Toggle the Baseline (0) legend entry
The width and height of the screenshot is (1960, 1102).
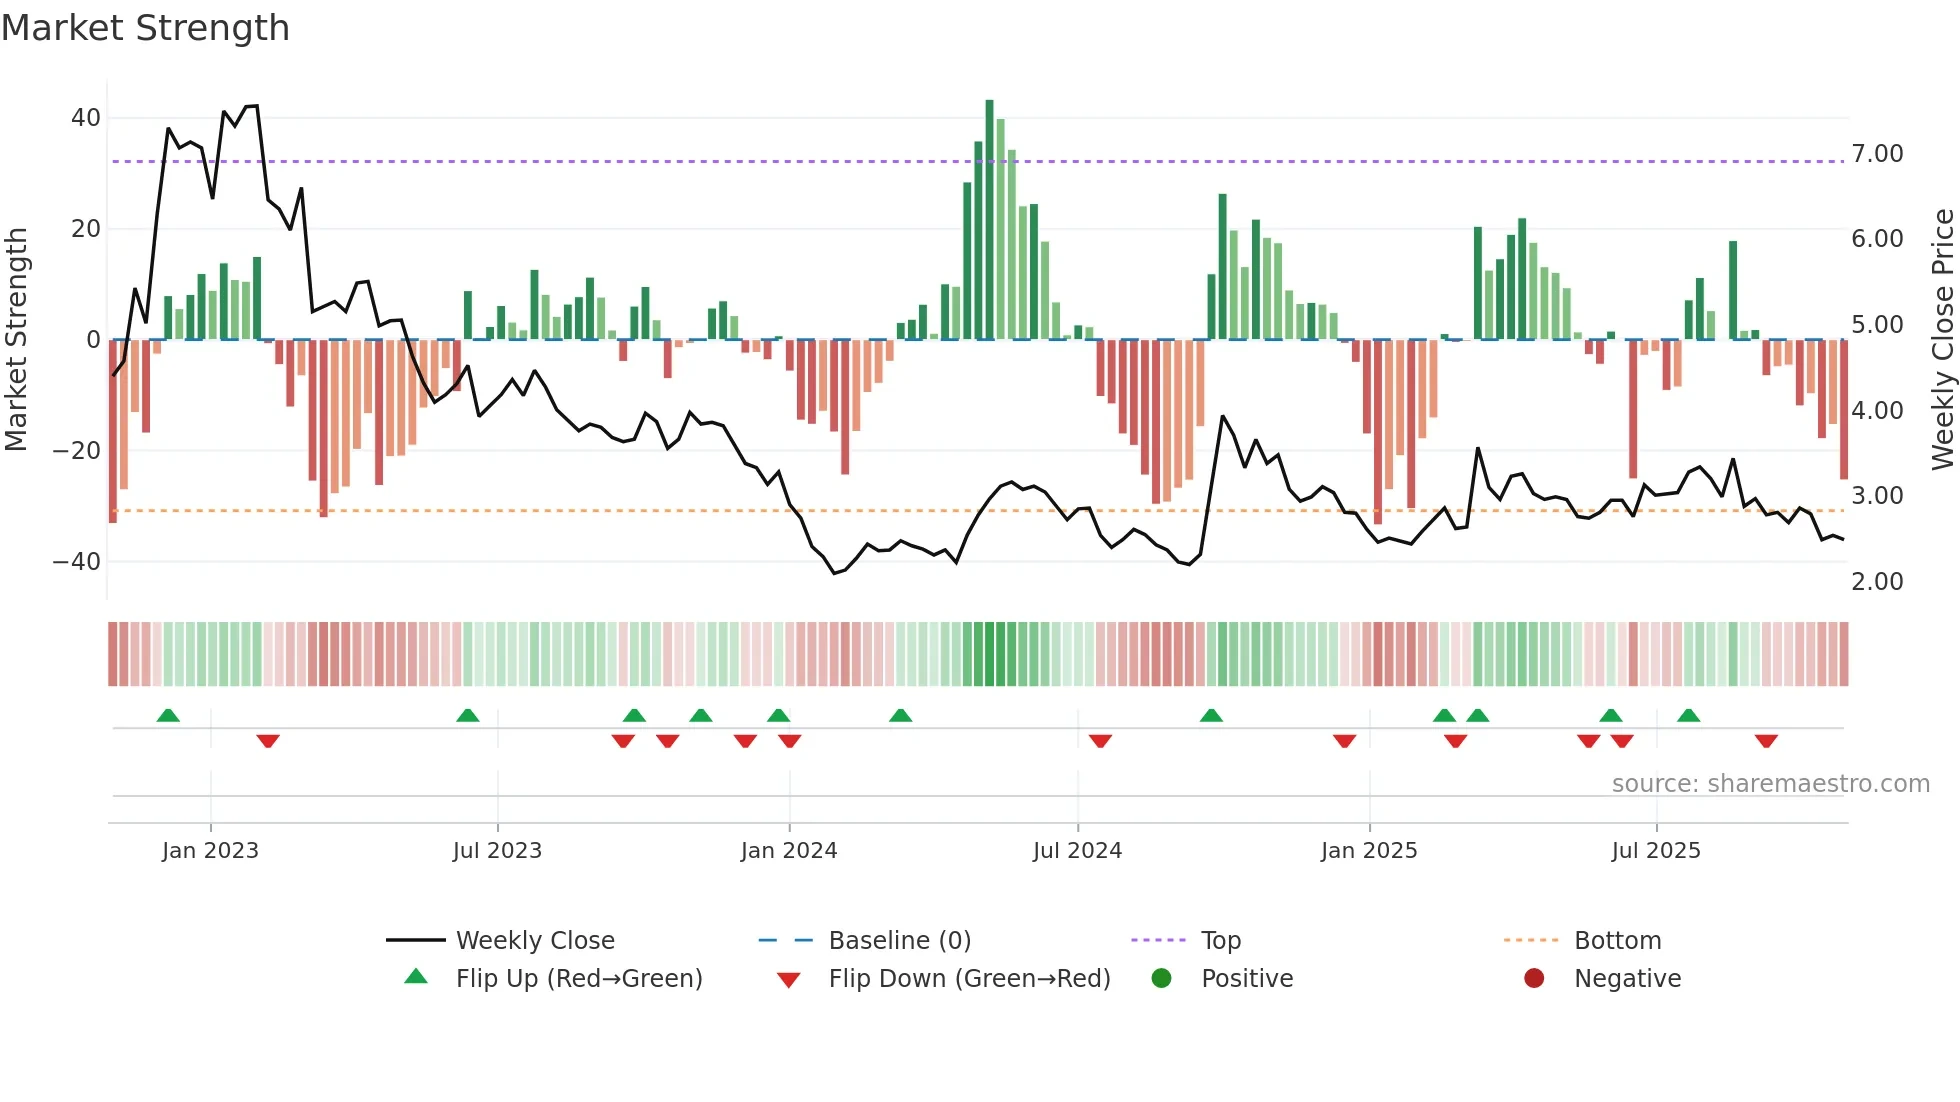pyautogui.click(x=899, y=941)
